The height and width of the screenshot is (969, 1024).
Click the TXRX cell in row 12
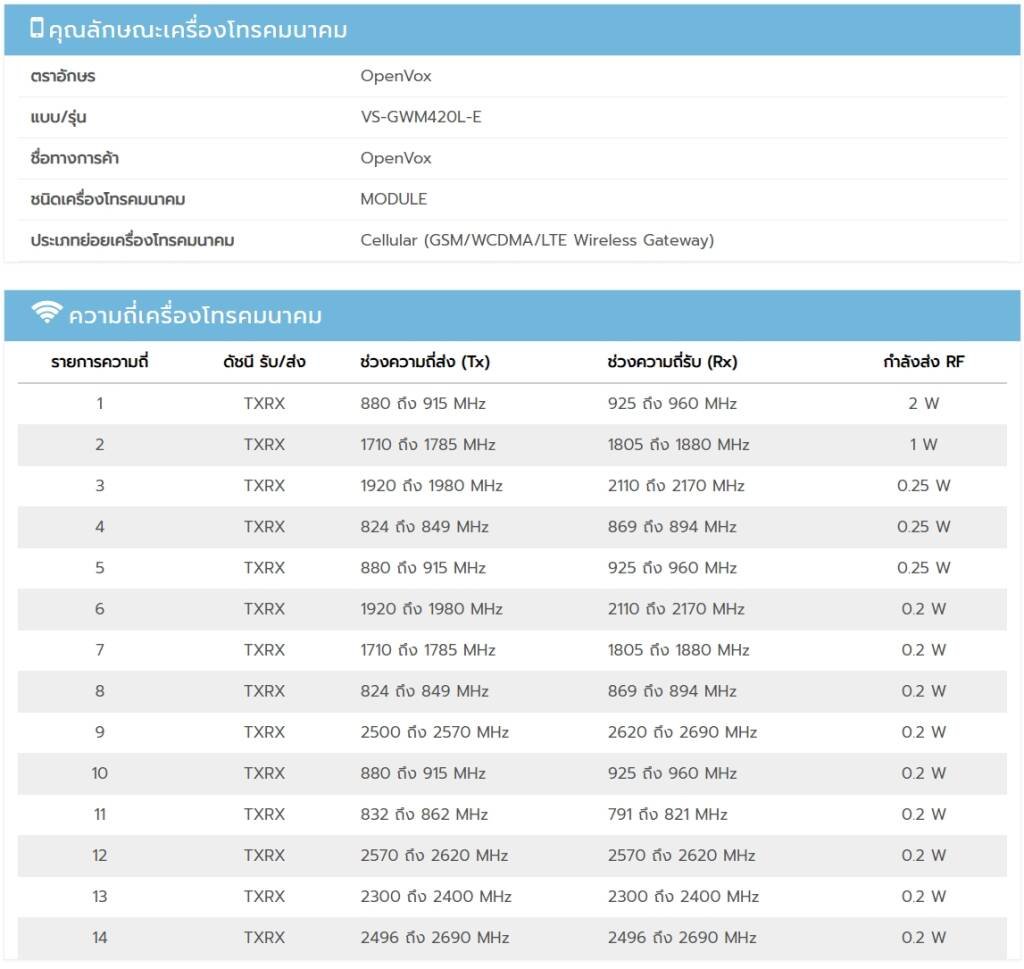(x=264, y=855)
